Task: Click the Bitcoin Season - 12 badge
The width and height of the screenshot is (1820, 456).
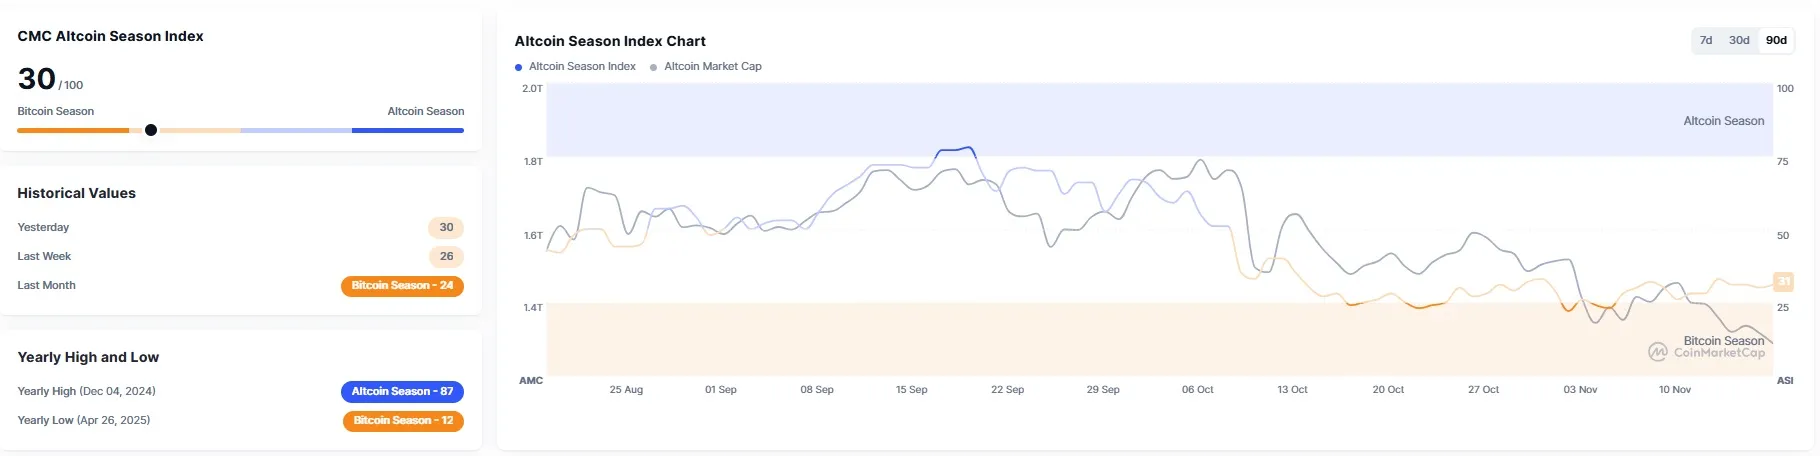Action: point(403,421)
